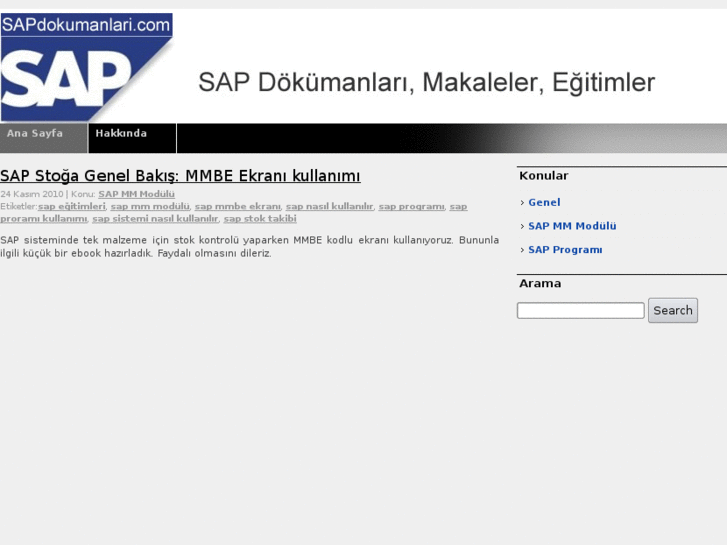Open the MMBE Ekranı kullanımı article title
Screen dimensions: 727x545
click(180, 176)
